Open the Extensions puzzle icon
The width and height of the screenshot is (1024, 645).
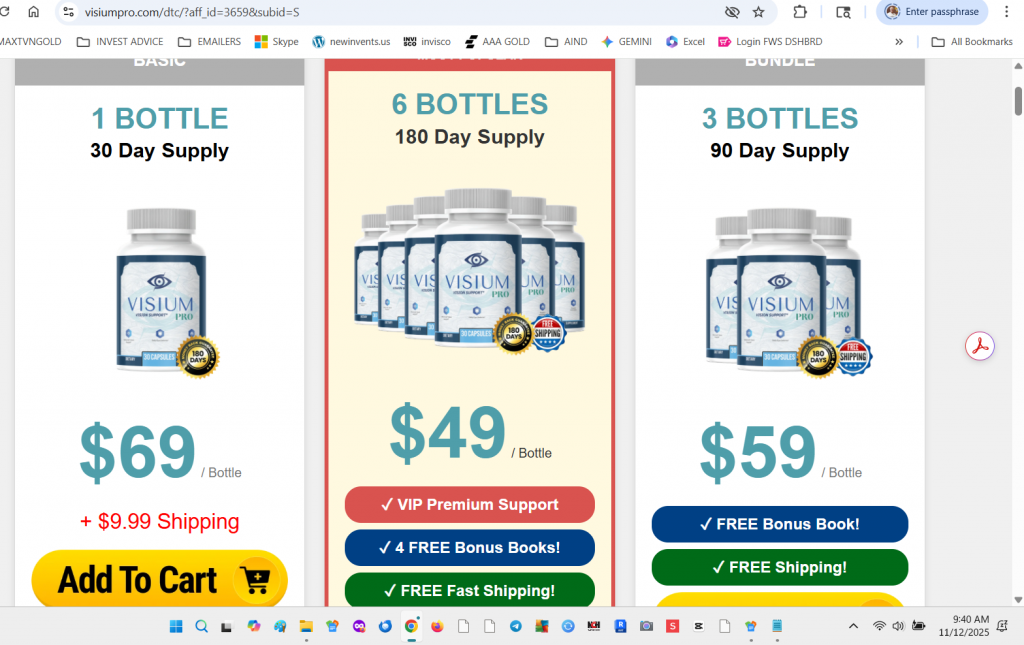[x=799, y=12]
